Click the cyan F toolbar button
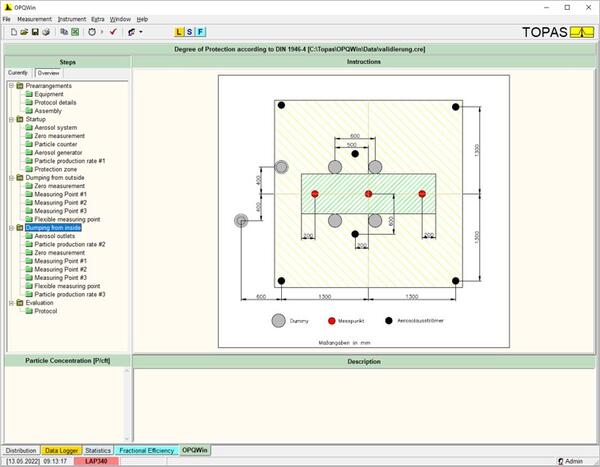The image size is (600, 467). (201, 32)
